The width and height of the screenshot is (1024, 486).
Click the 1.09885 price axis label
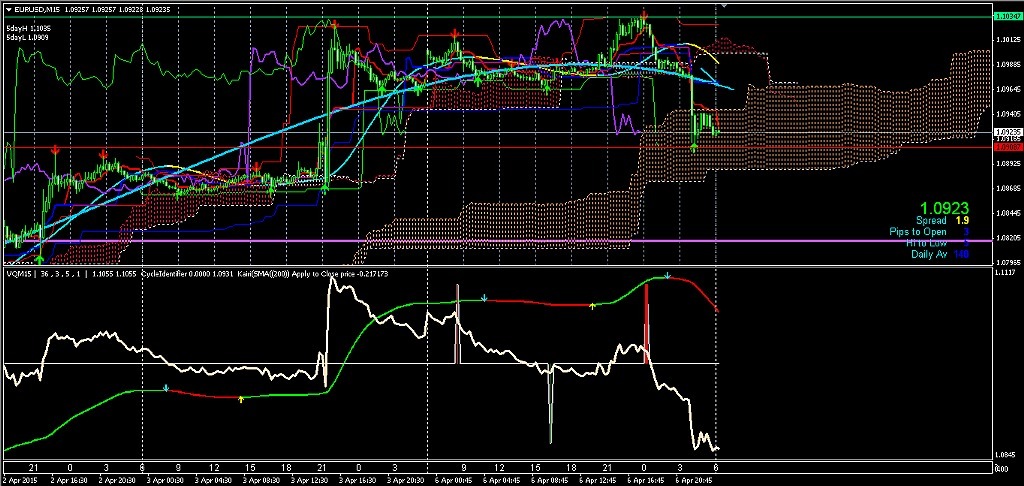point(1007,65)
